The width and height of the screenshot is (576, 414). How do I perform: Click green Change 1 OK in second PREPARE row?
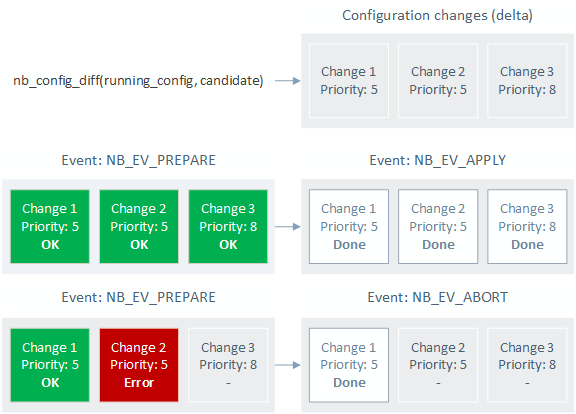50,365
